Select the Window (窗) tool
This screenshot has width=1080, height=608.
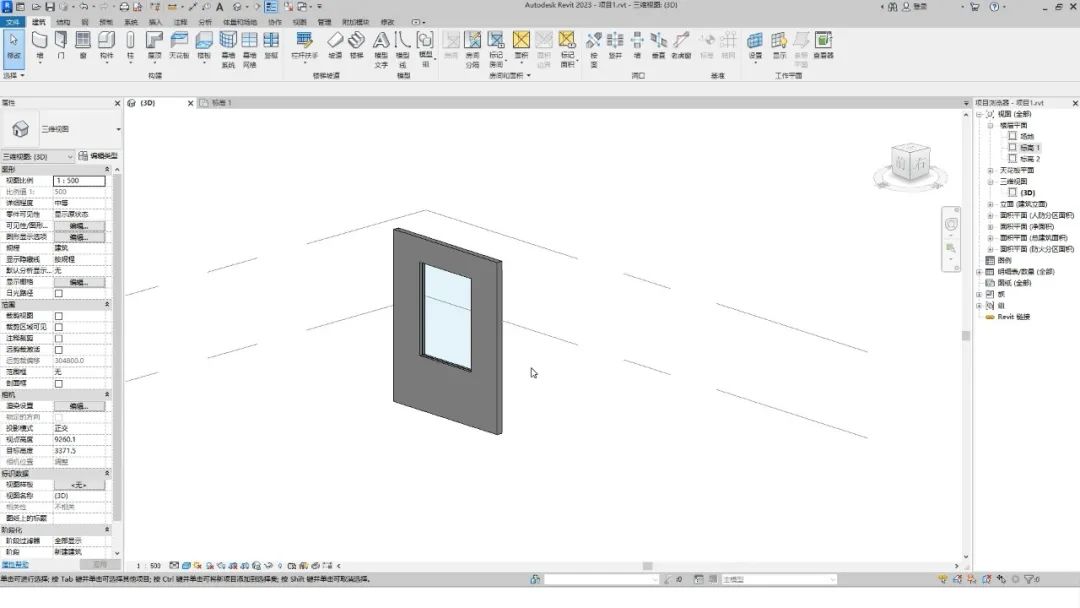coord(83,45)
